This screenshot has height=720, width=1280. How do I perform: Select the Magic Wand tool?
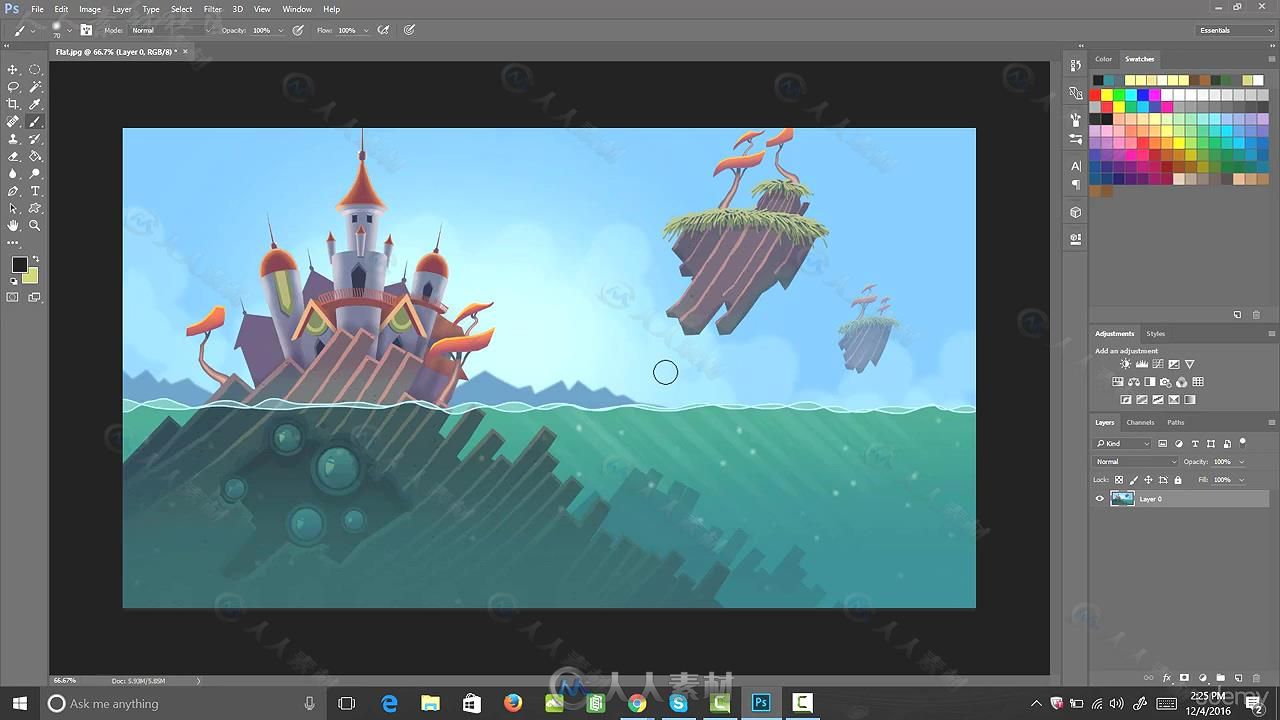35,87
